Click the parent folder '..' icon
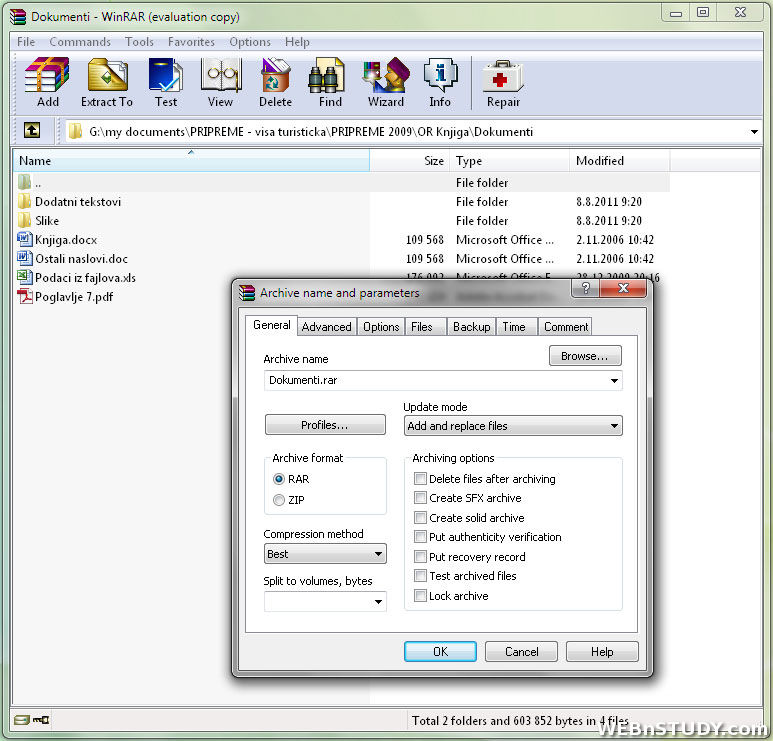This screenshot has width=773, height=741. point(24,182)
